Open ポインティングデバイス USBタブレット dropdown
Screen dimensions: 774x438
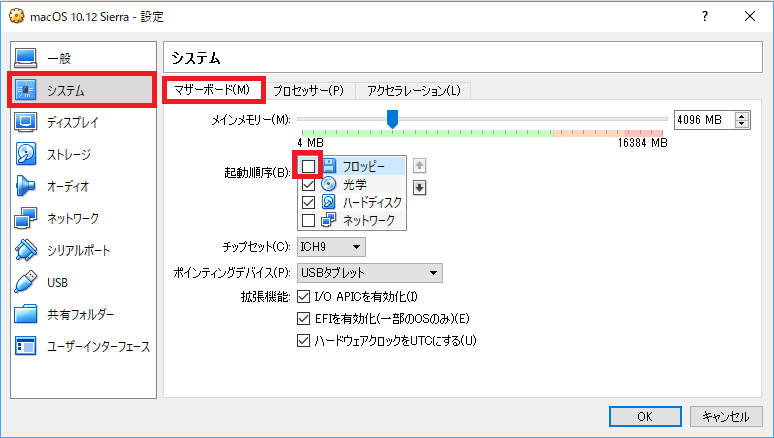pos(370,273)
